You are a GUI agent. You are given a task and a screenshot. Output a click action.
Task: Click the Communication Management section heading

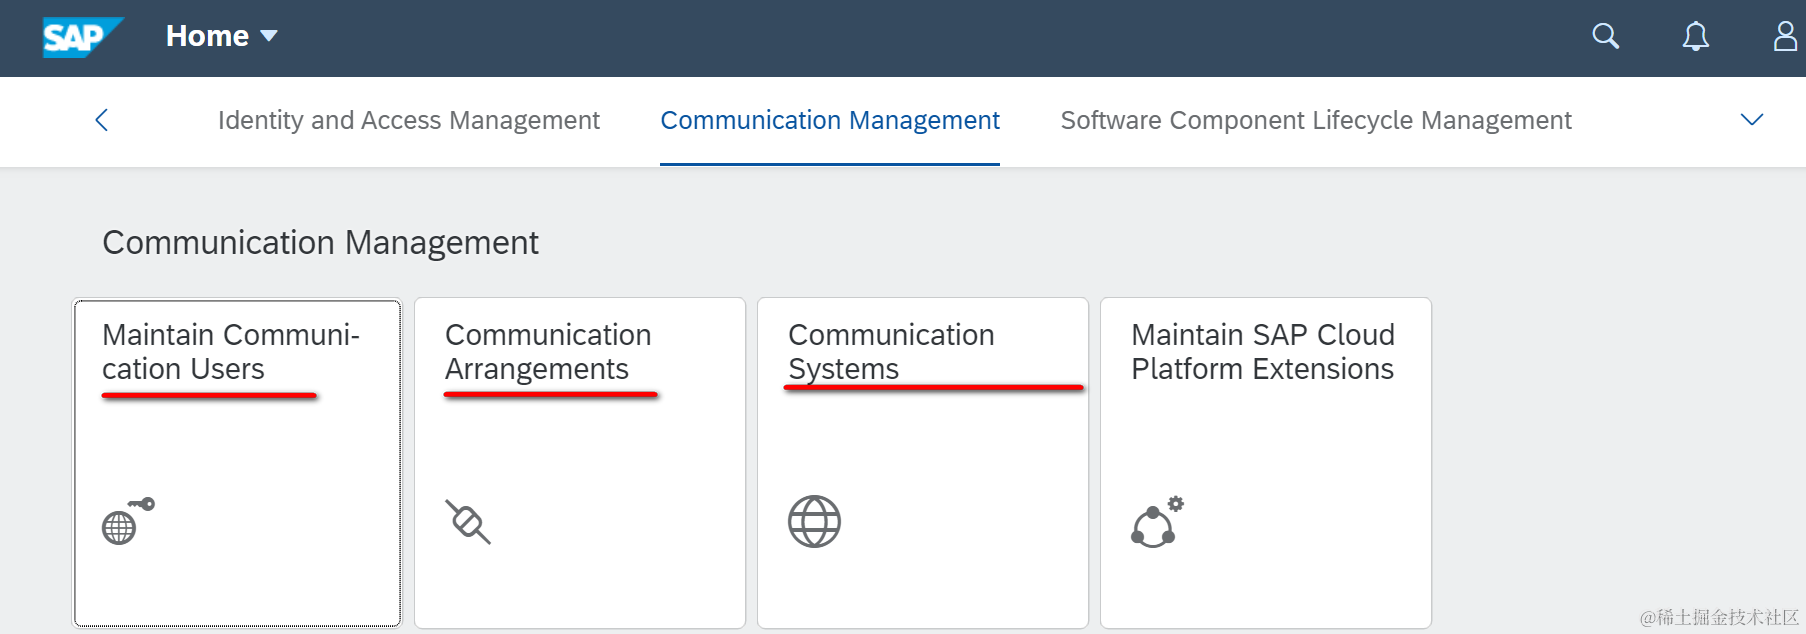point(320,242)
